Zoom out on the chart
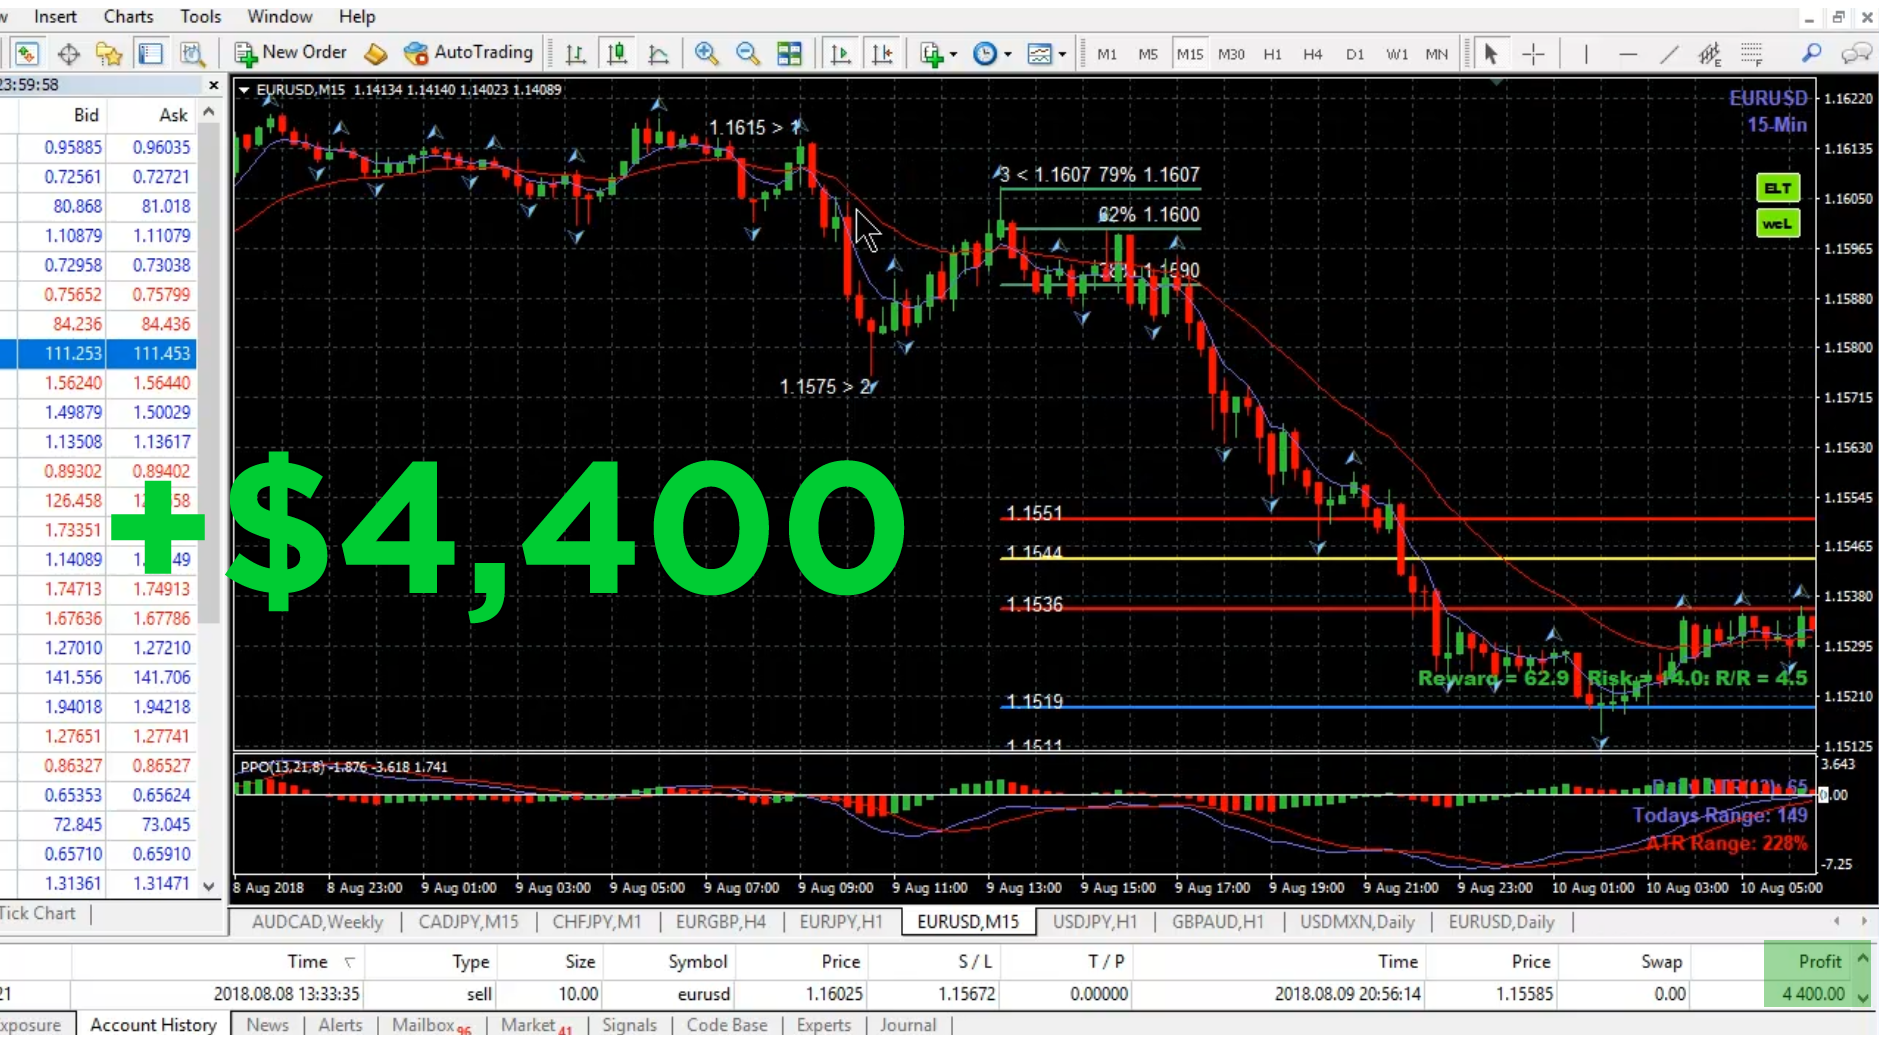 (747, 53)
